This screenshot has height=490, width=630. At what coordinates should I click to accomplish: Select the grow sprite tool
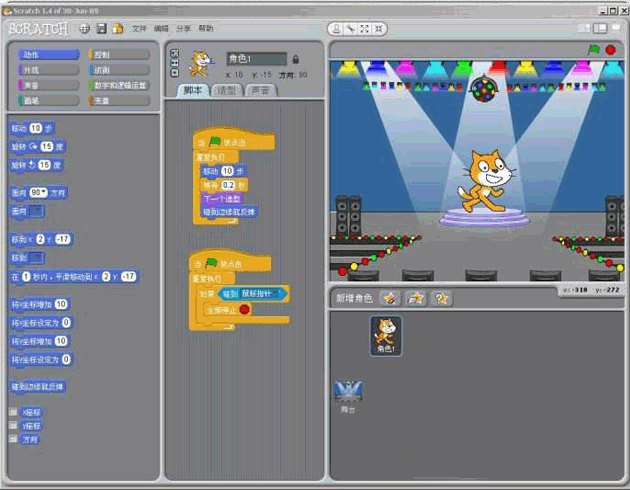(364, 29)
